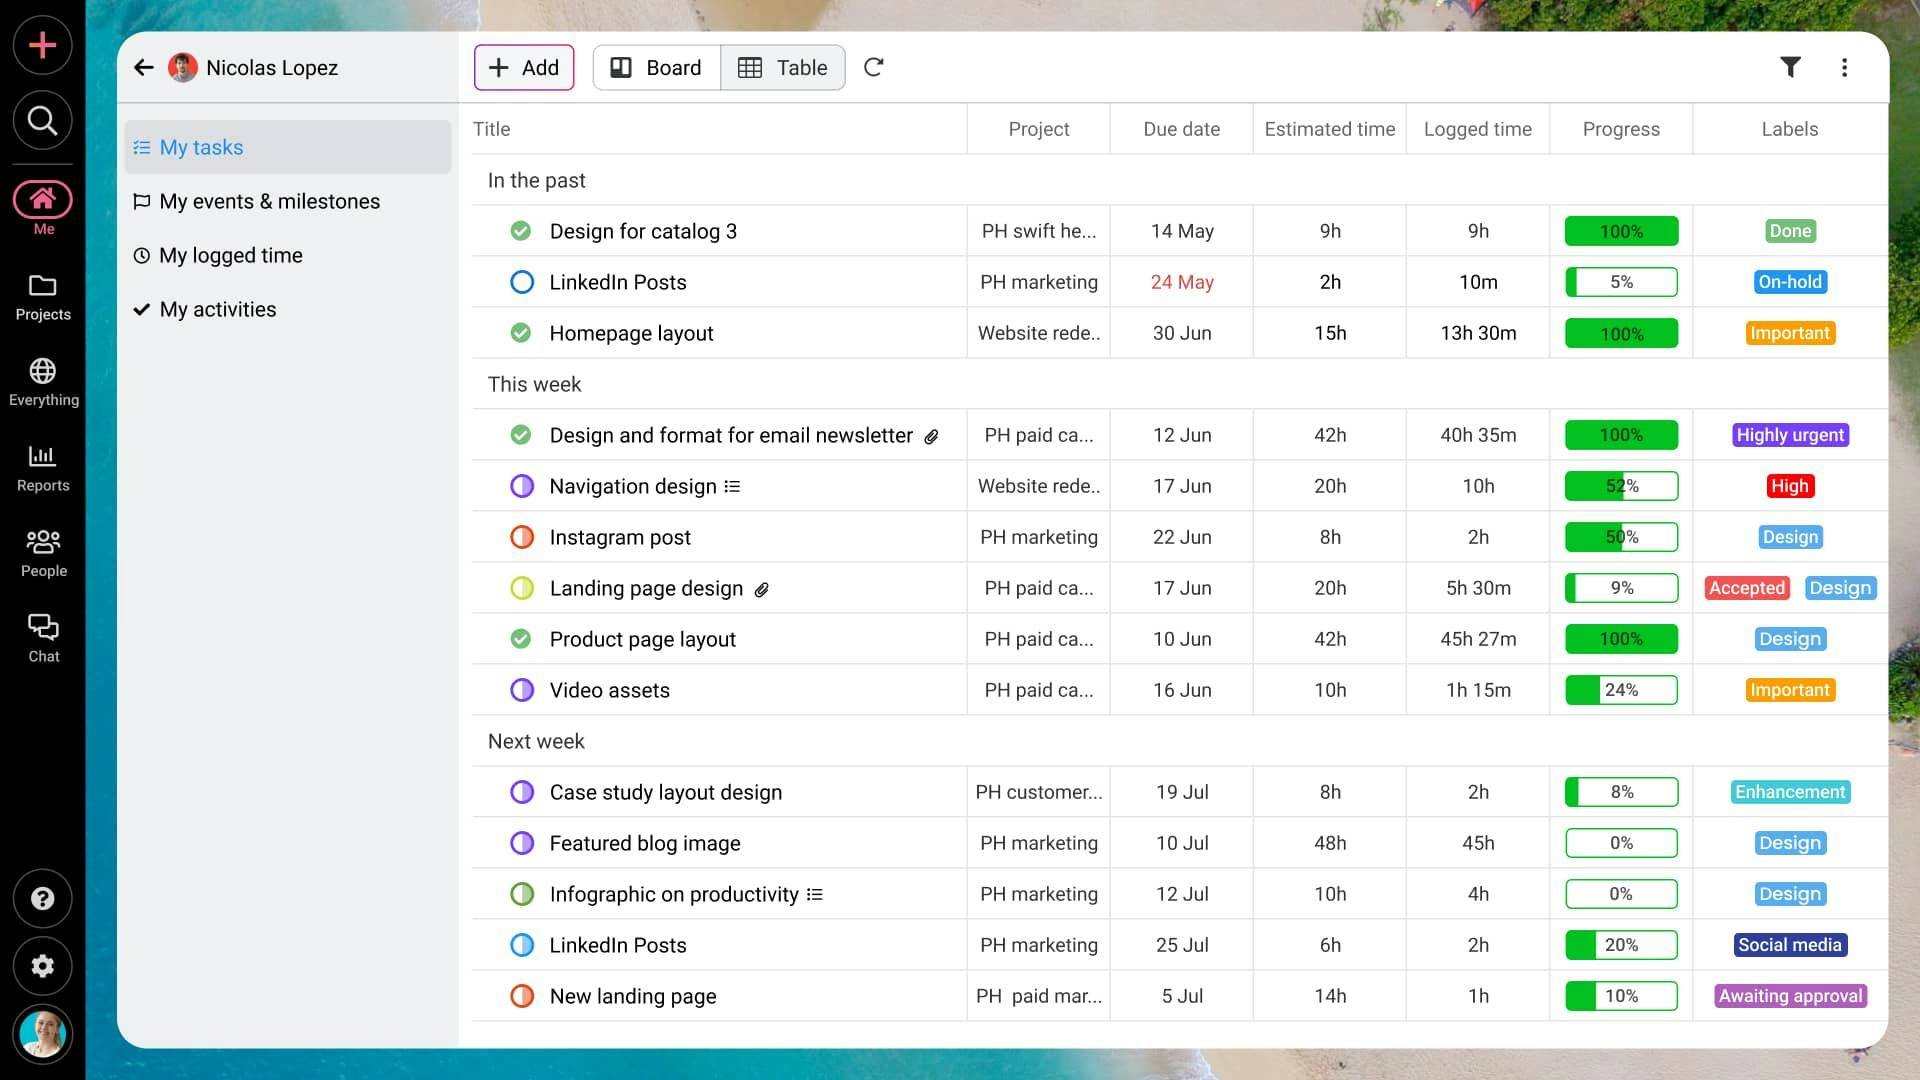
Task: View Reports from the sidebar
Action: tap(42, 465)
